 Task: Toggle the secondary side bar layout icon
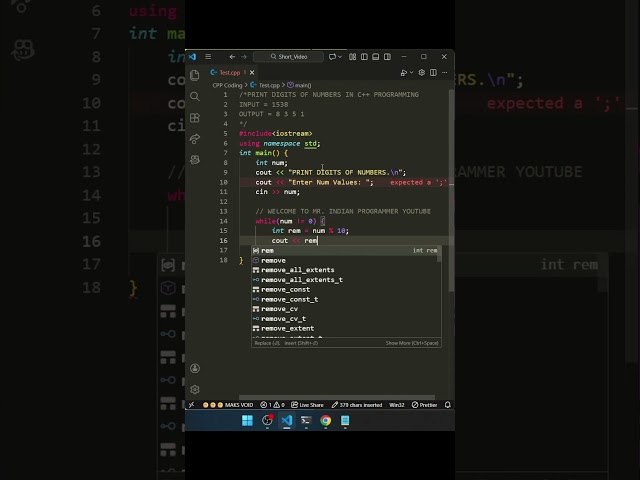(387, 57)
